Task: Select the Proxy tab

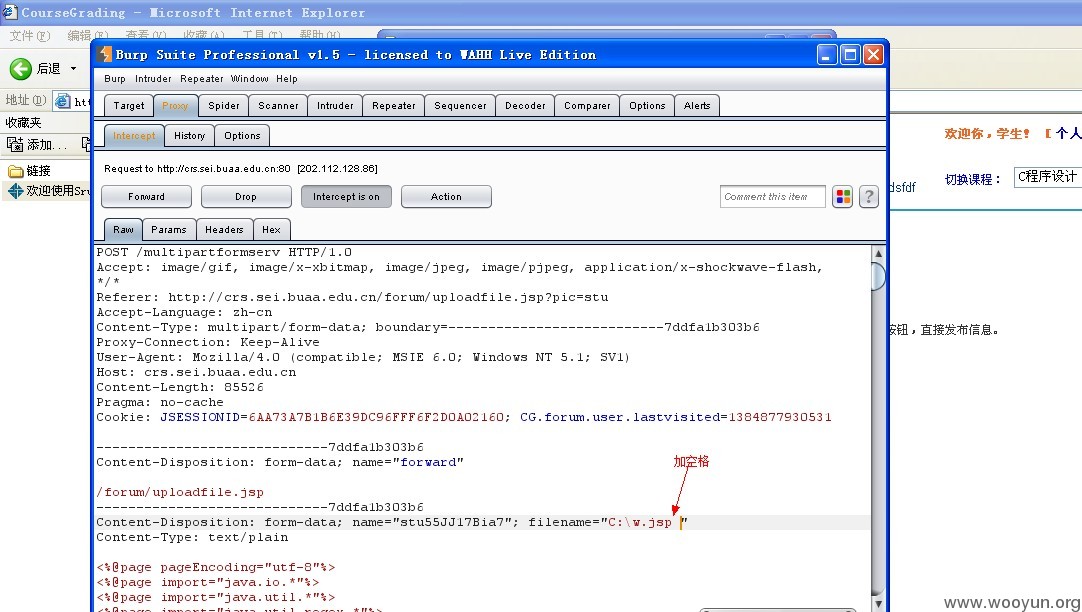Action: (175, 106)
